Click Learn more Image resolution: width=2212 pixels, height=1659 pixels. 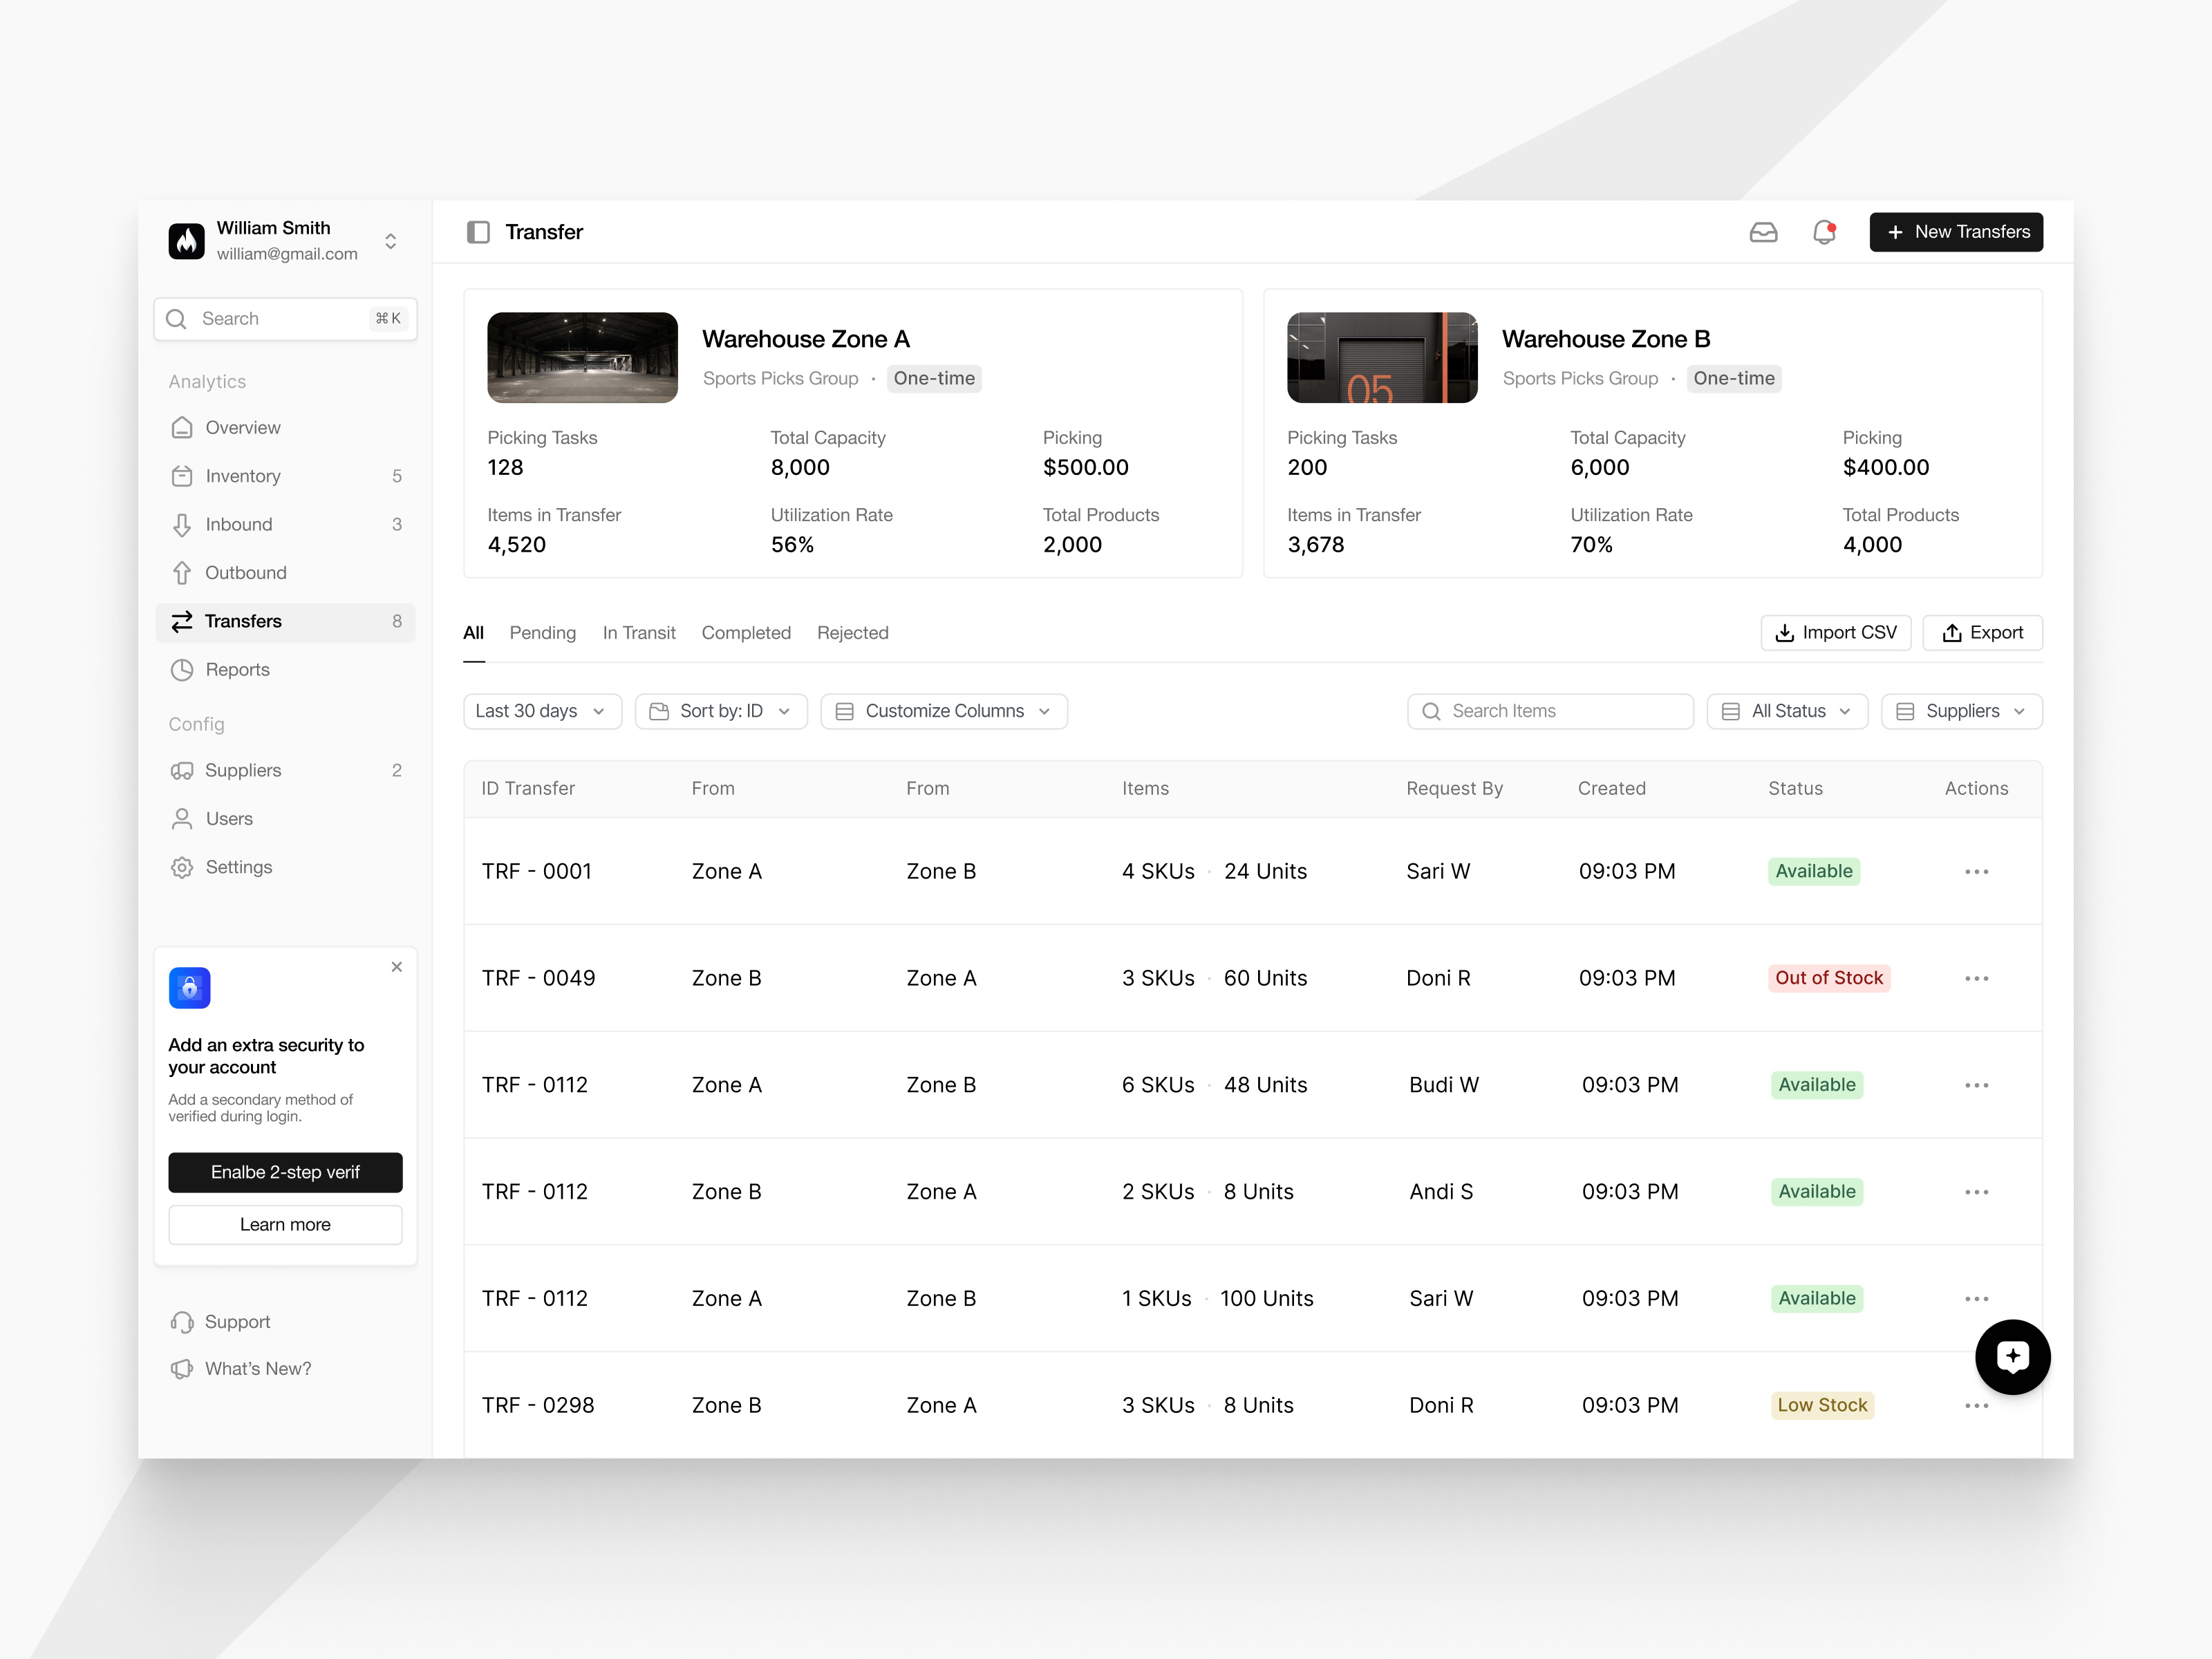pyautogui.click(x=285, y=1225)
